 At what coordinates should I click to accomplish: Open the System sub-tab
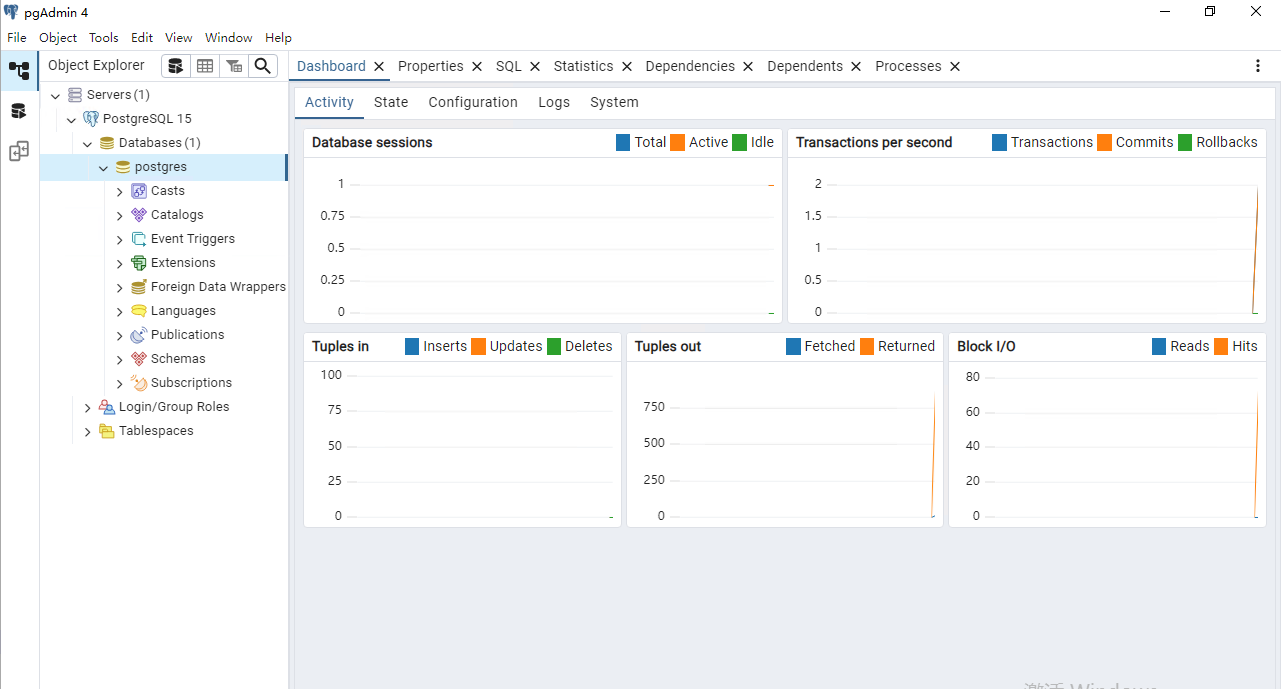click(x=614, y=102)
